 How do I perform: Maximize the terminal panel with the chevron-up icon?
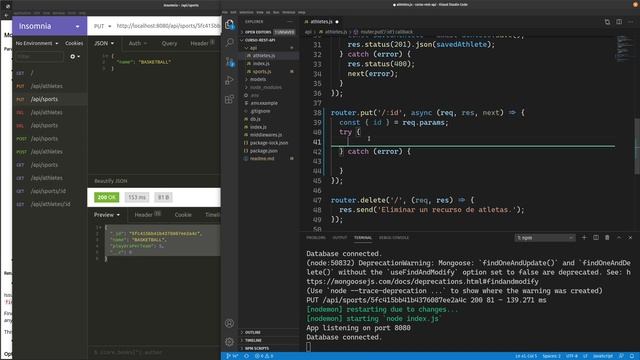click(619, 238)
